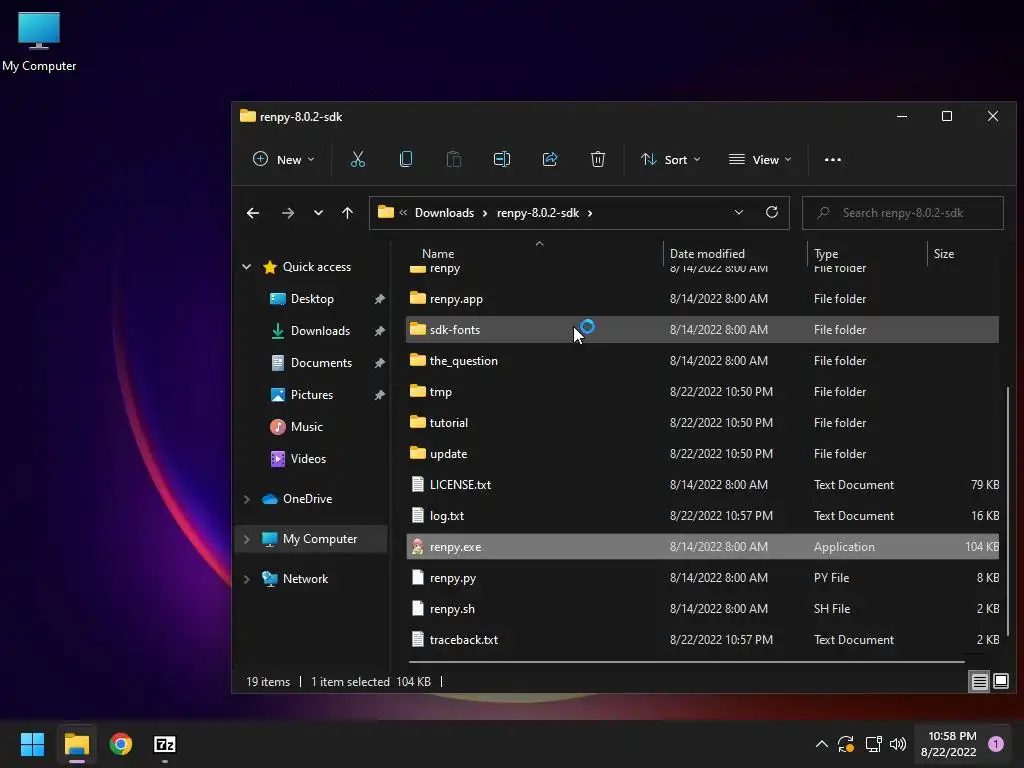The width and height of the screenshot is (1024, 768).
Task: Click network icon in system tray
Action: pos(873,744)
